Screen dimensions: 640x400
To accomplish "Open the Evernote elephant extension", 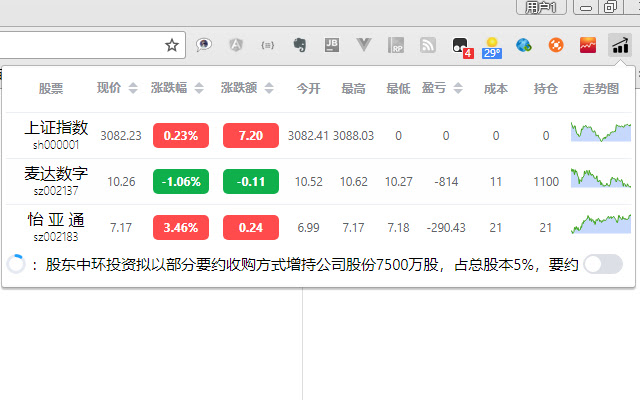I will click(300, 44).
